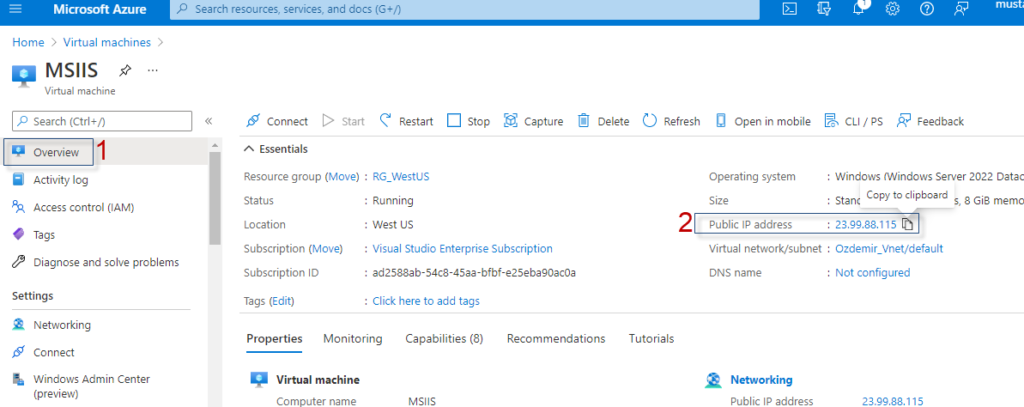Collapse the Essentials section
This screenshot has width=1024, height=407.
pos(275,149)
